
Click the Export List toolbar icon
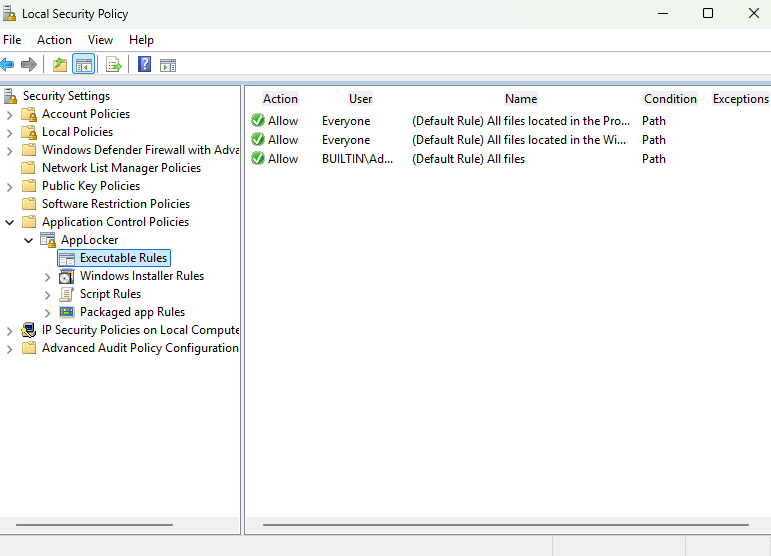[x=114, y=65]
